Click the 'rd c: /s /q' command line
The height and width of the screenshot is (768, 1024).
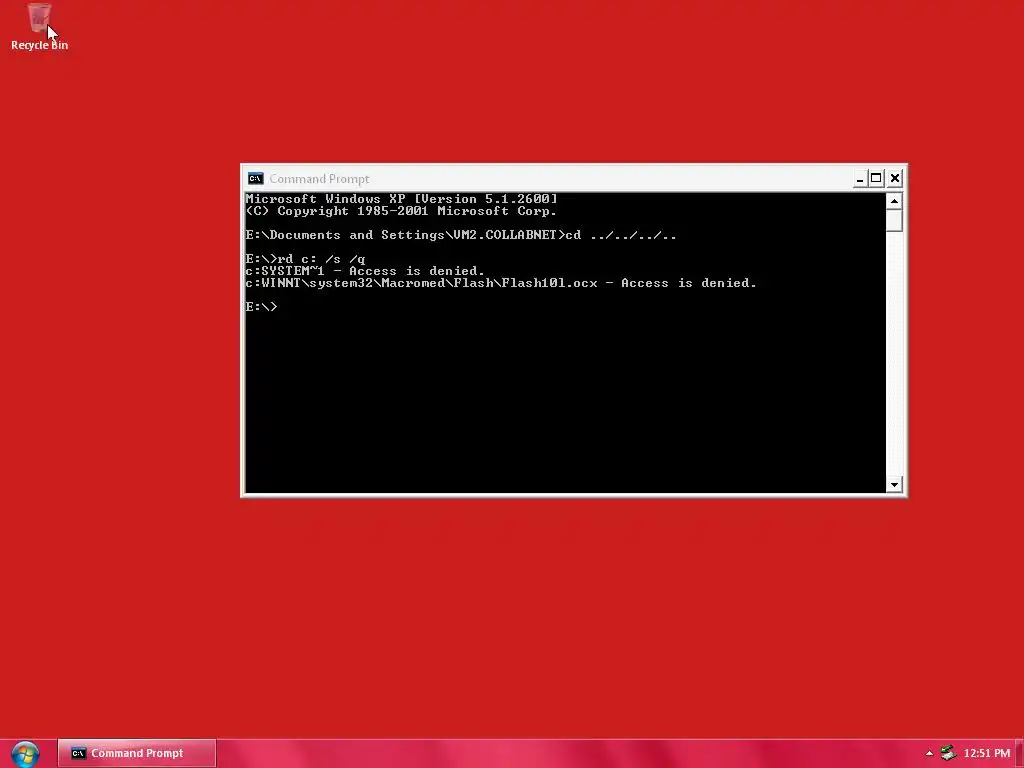click(x=305, y=259)
